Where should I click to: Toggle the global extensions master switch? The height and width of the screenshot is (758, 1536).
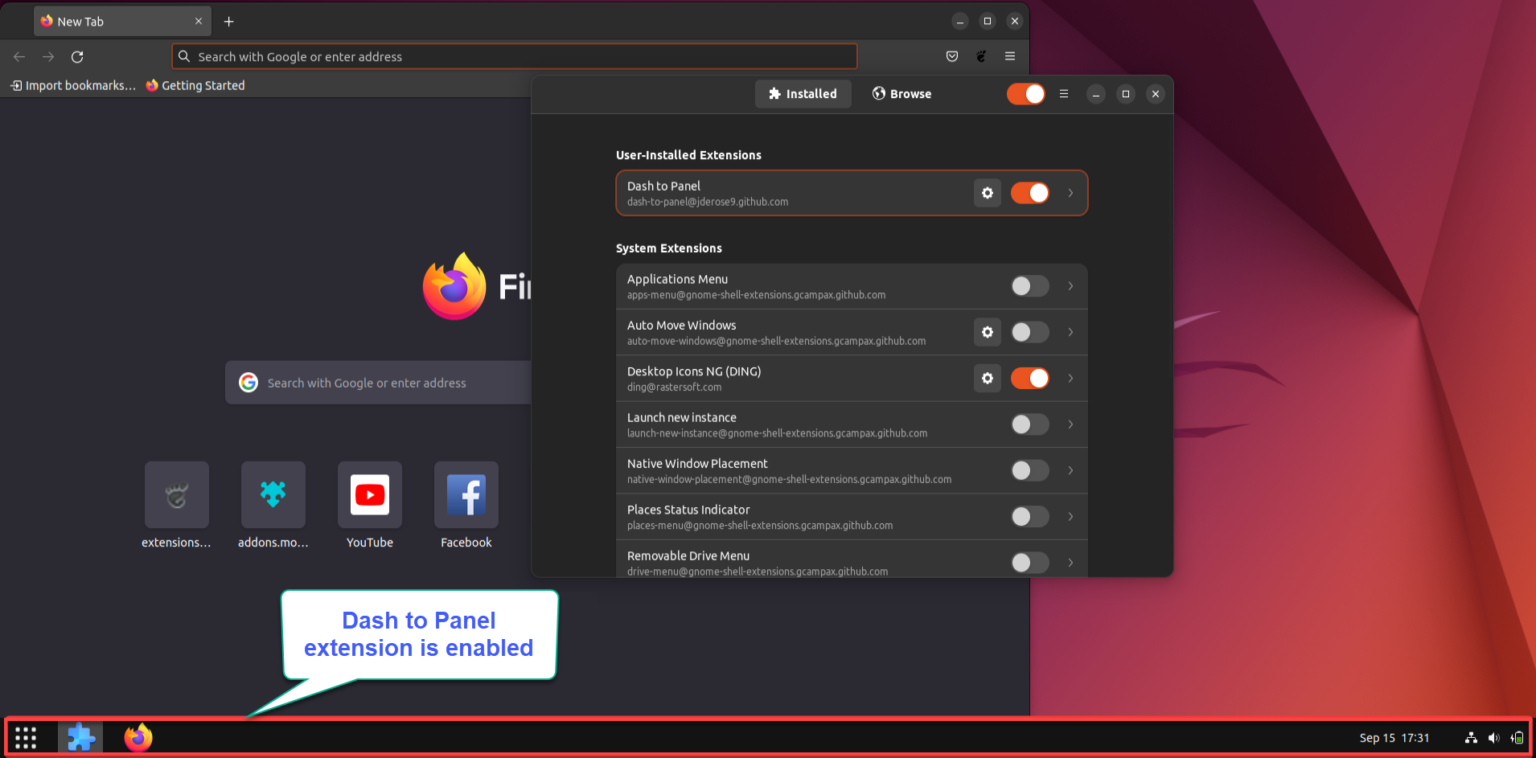pos(1026,93)
